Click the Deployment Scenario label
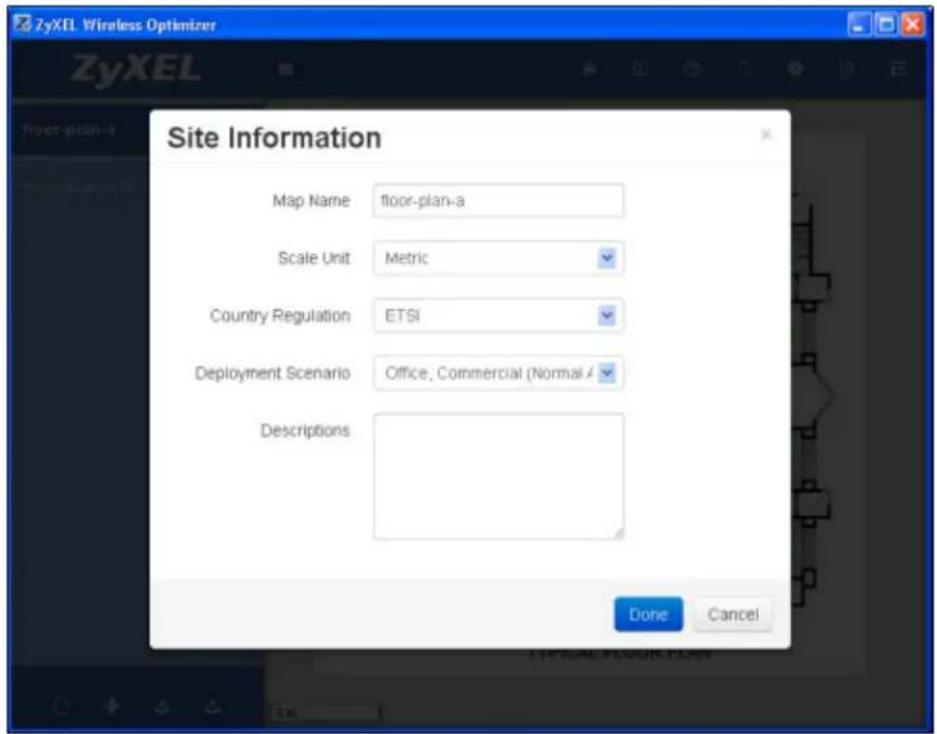Image resolution: width=937 pixels, height=734 pixels. [272, 373]
